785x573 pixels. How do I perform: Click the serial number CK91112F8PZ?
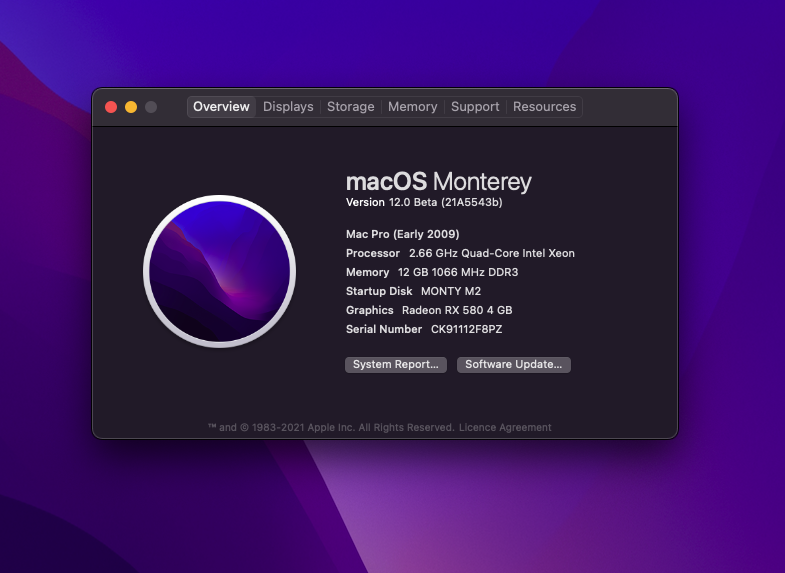pyautogui.click(x=467, y=329)
